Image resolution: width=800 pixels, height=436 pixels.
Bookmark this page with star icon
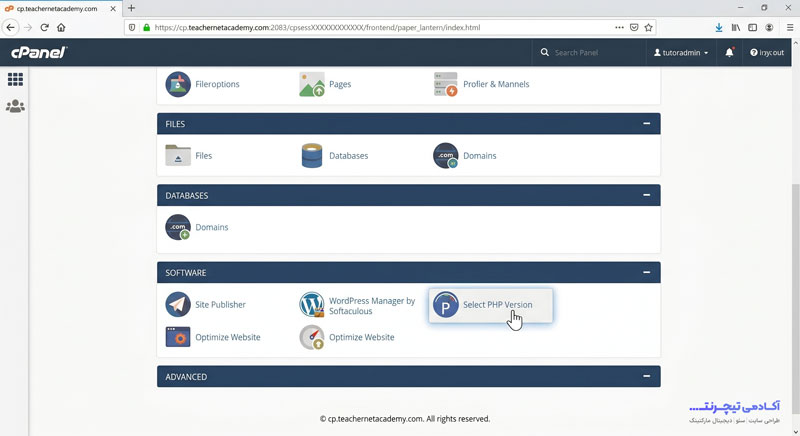[648, 28]
